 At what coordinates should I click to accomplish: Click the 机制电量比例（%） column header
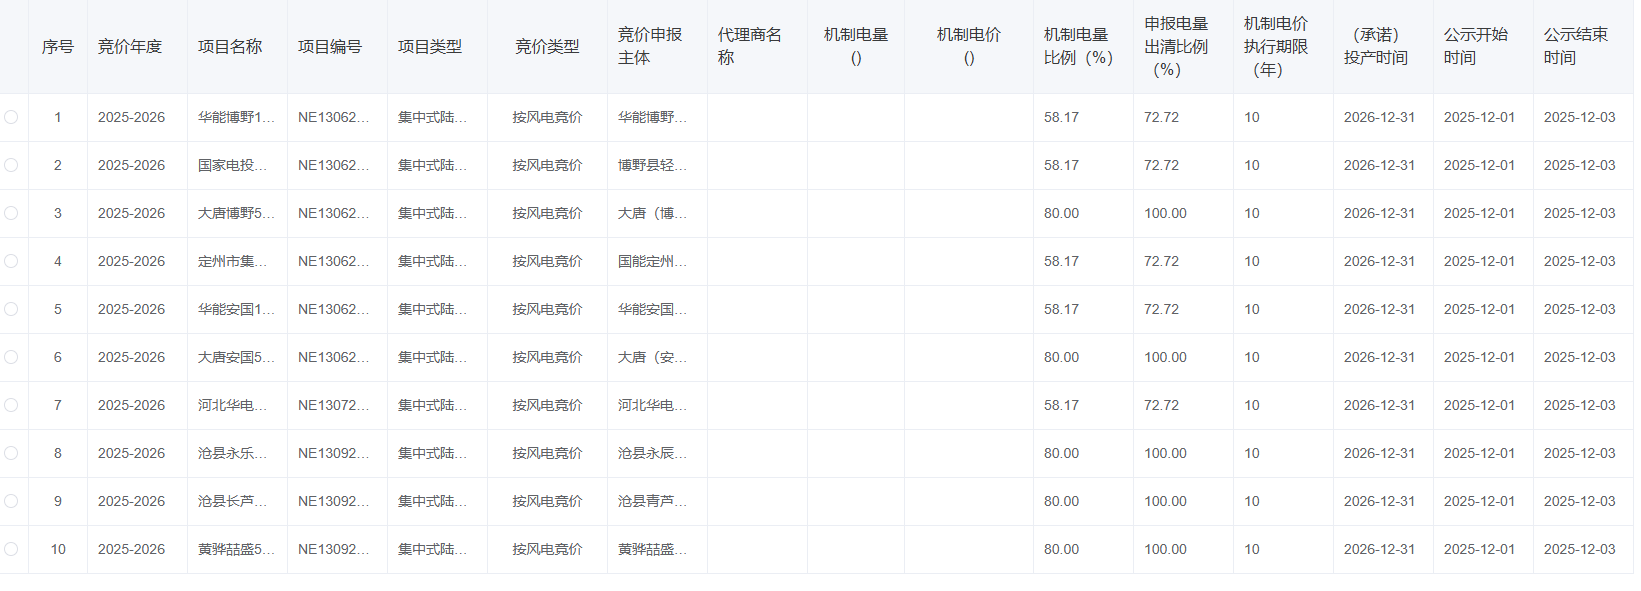tap(1078, 47)
